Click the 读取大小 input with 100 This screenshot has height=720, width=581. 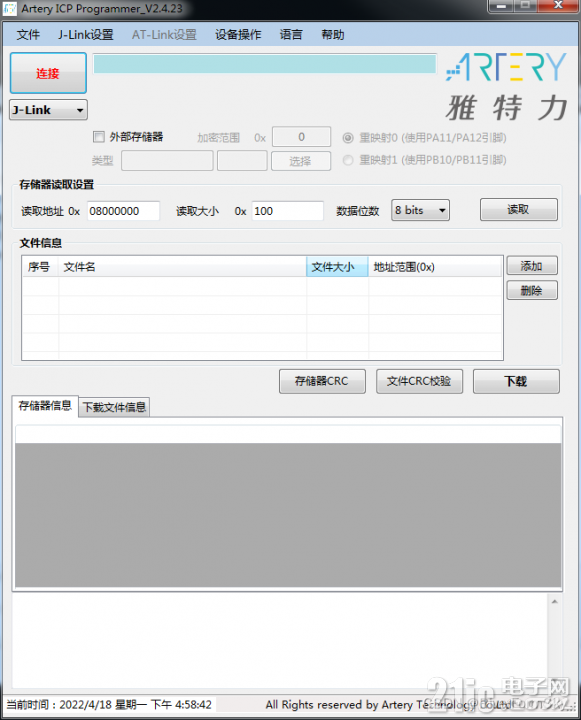[288, 211]
